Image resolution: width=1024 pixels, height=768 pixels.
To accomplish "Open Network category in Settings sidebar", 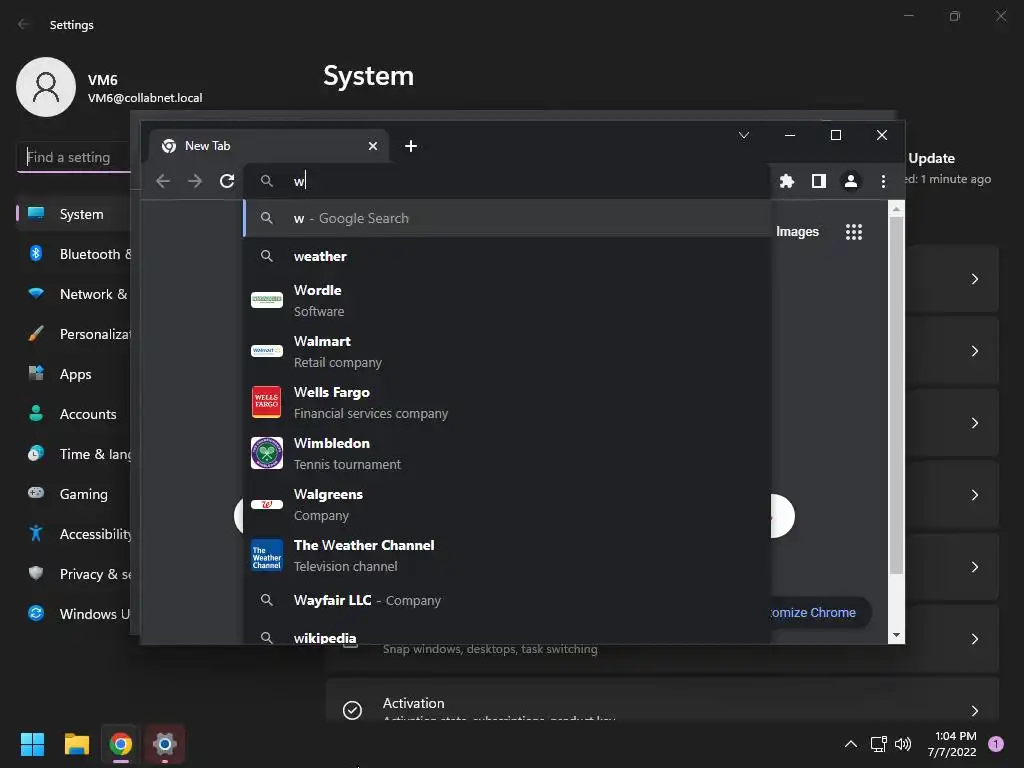I will click(x=73, y=294).
